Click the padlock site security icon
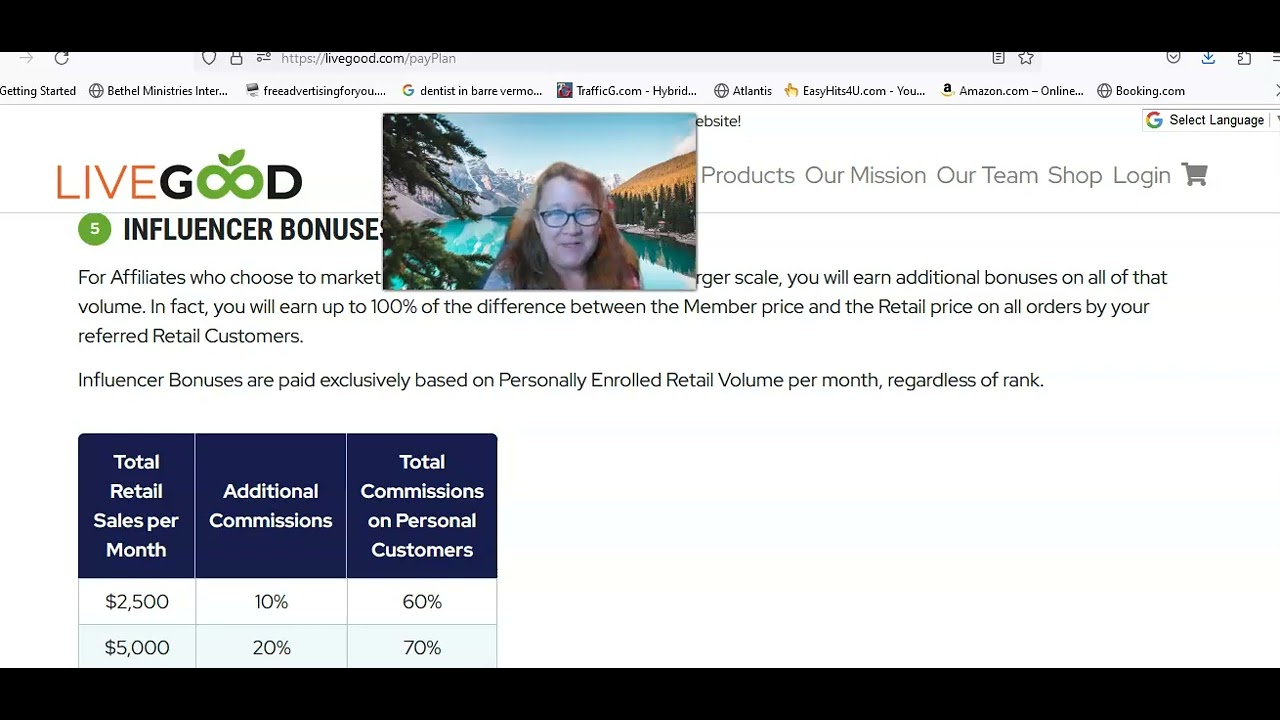 point(236,58)
